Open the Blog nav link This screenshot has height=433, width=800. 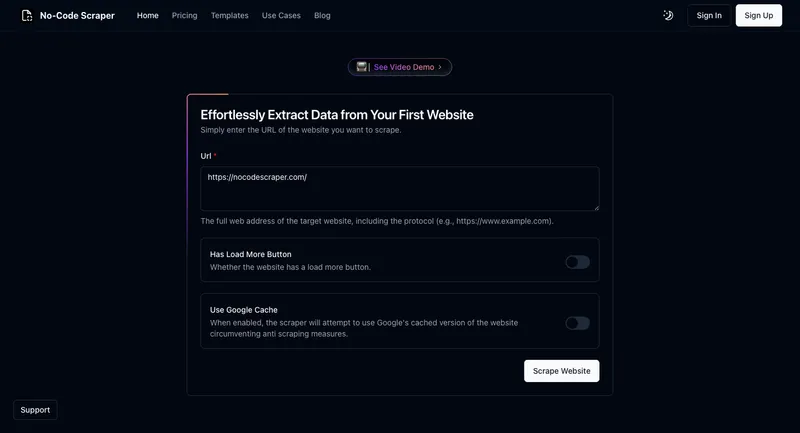pyautogui.click(x=322, y=15)
